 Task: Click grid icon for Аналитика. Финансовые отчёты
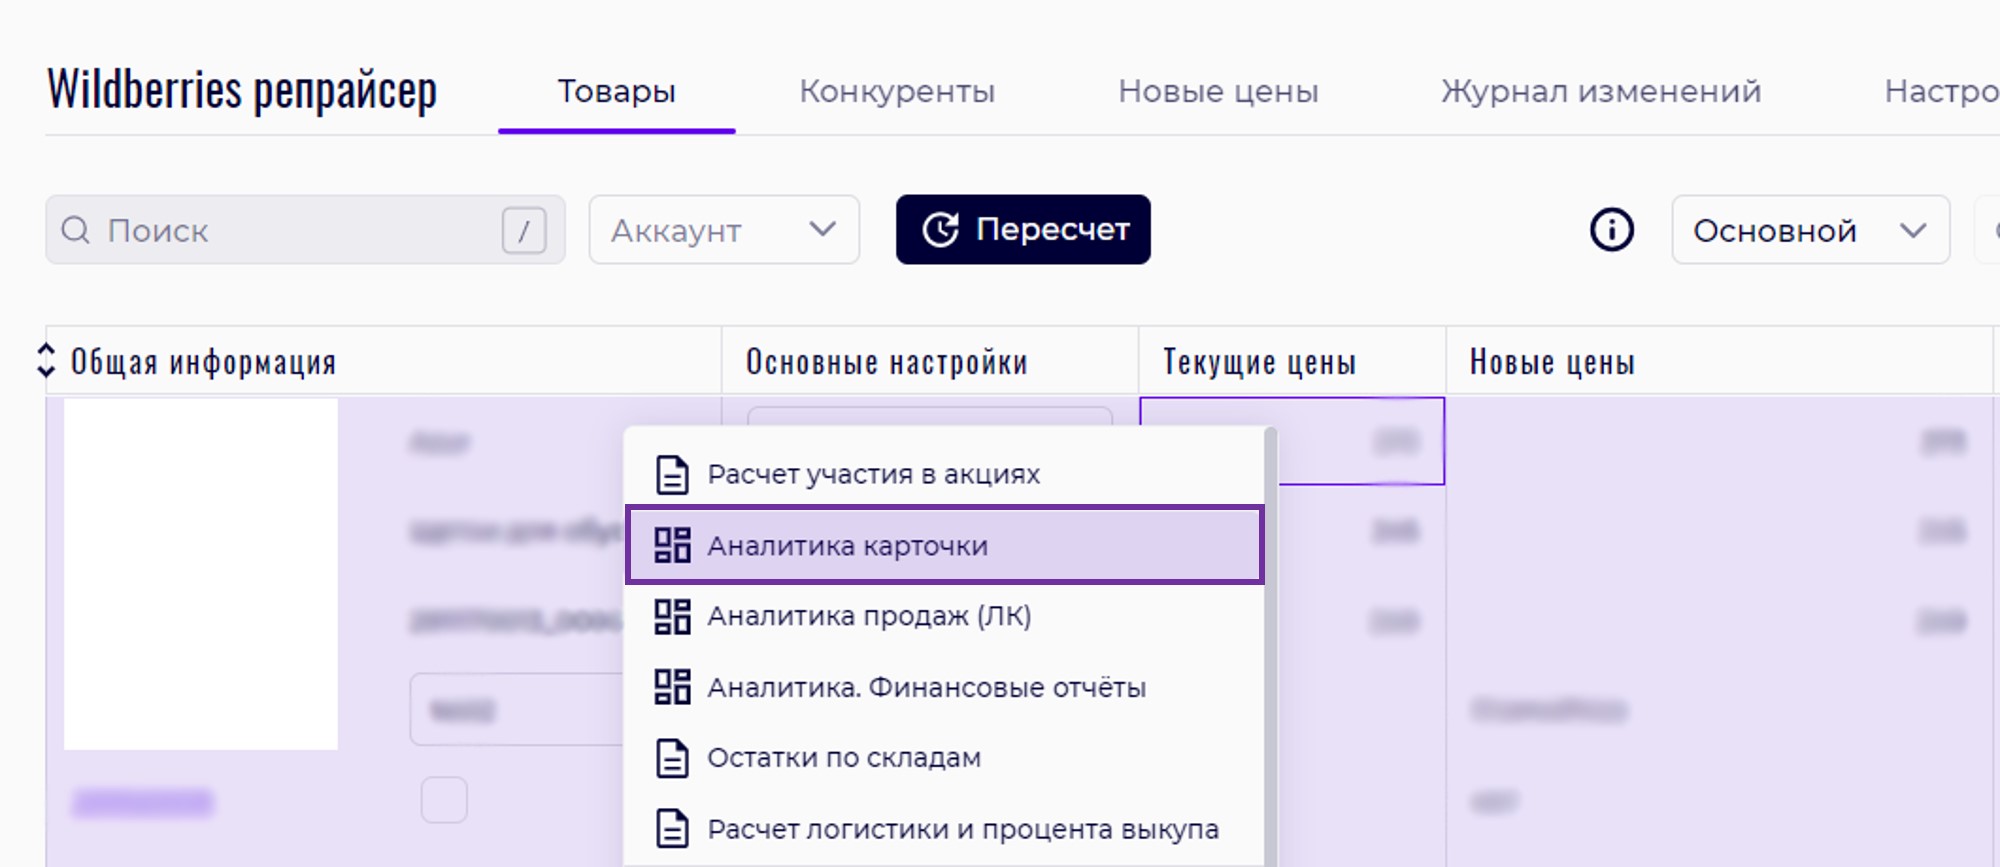click(672, 687)
